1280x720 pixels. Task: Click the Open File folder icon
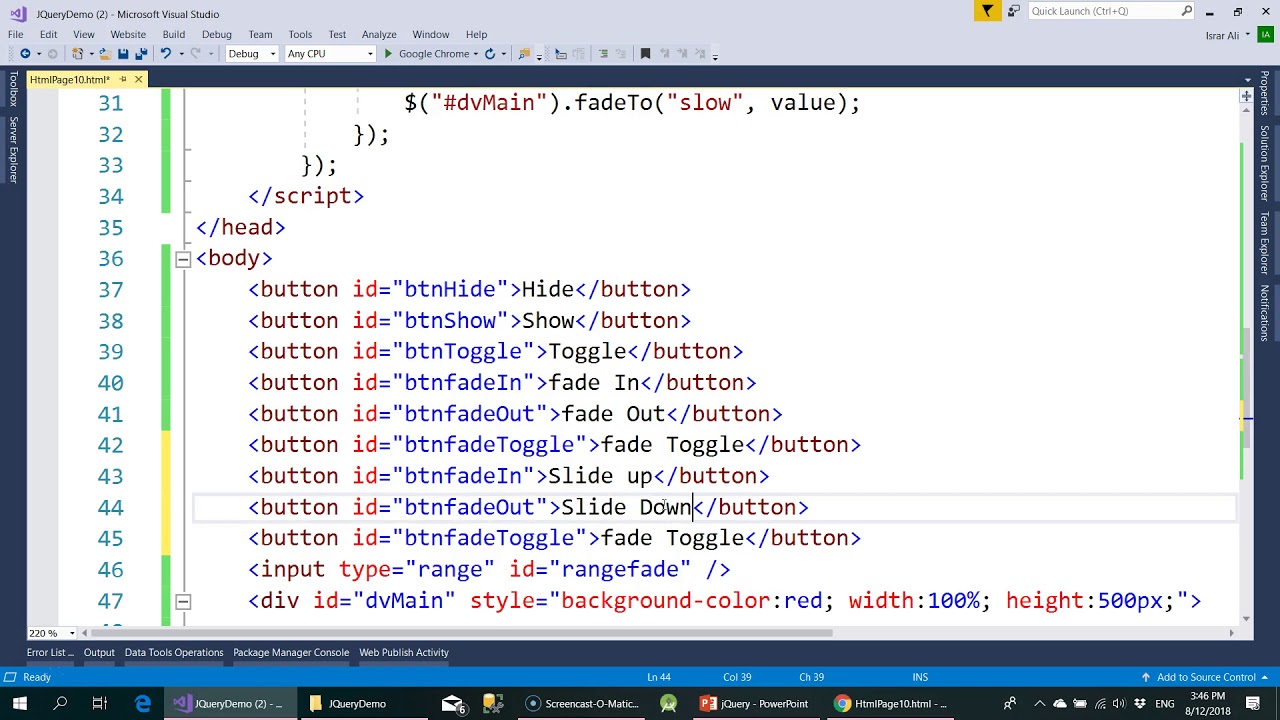click(x=105, y=54)
